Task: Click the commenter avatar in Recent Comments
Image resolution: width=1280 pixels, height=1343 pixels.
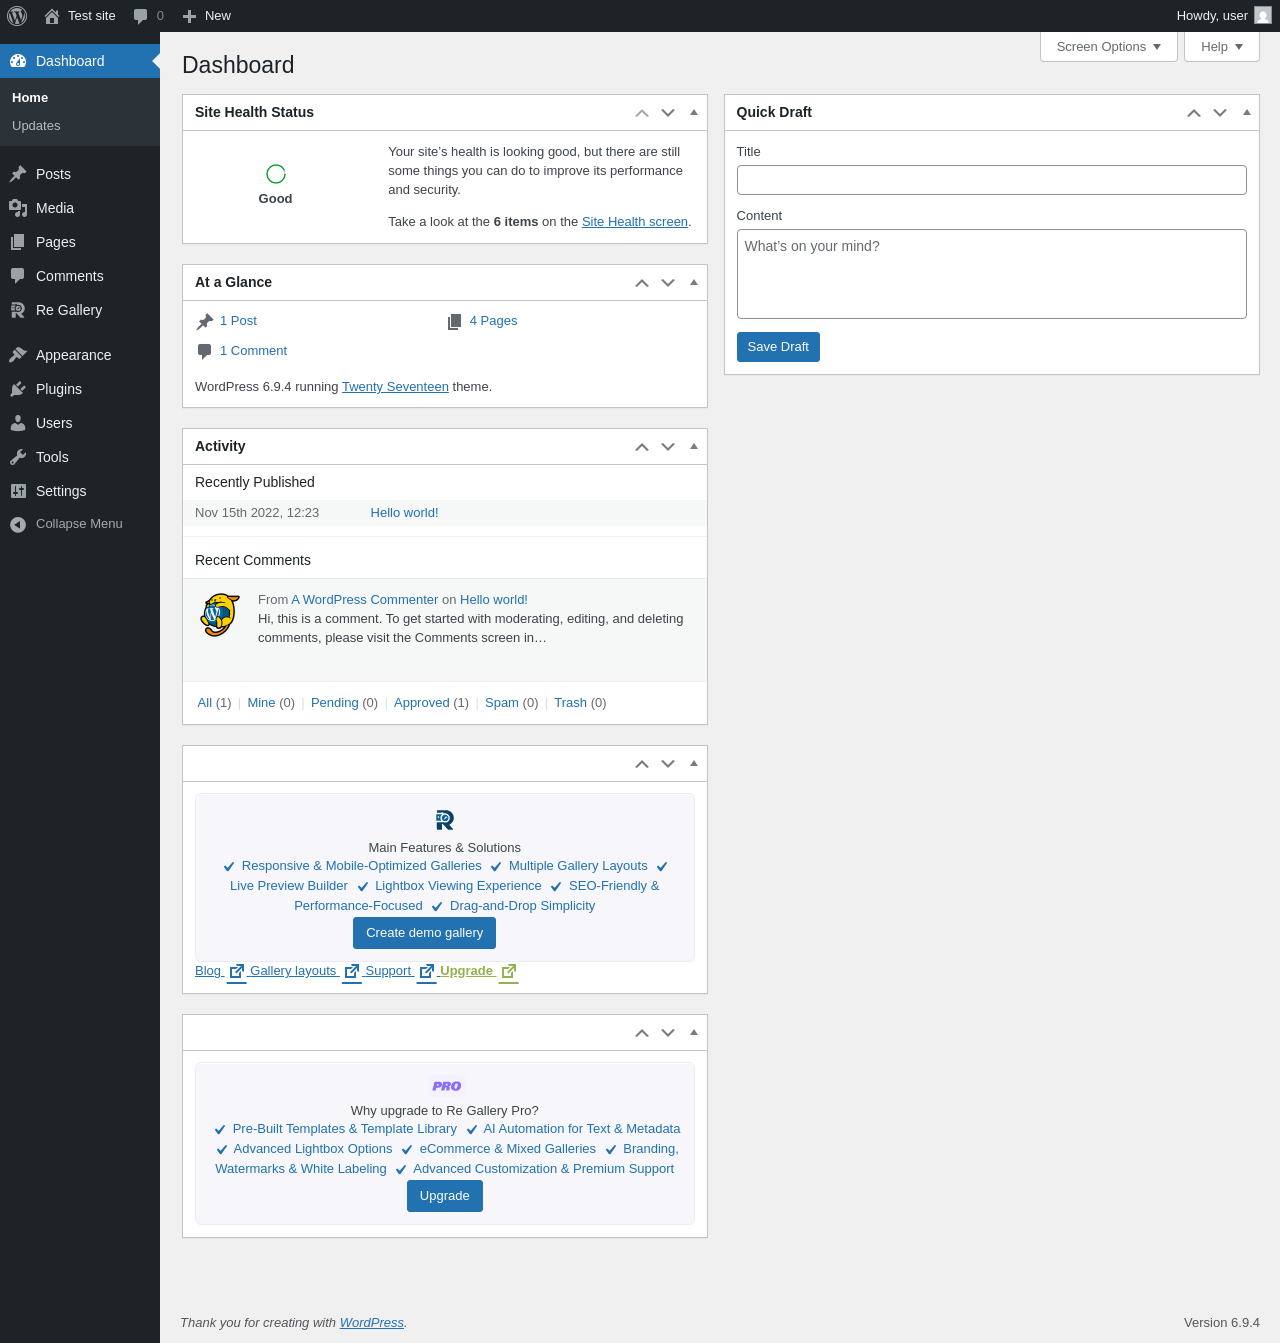Action: coord(220,615)
